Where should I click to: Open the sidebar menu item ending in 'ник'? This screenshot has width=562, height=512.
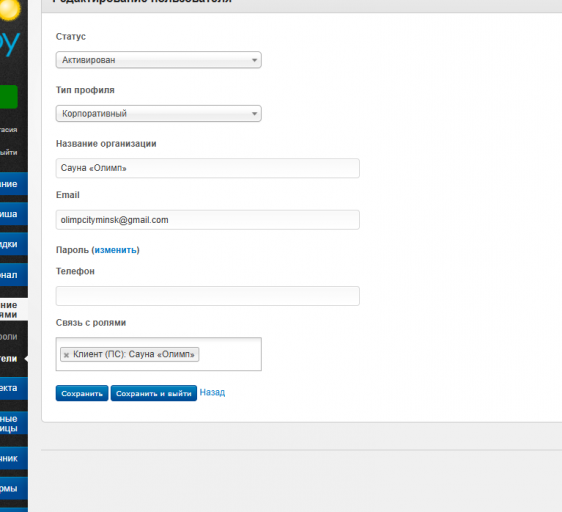tap(14, 458)
